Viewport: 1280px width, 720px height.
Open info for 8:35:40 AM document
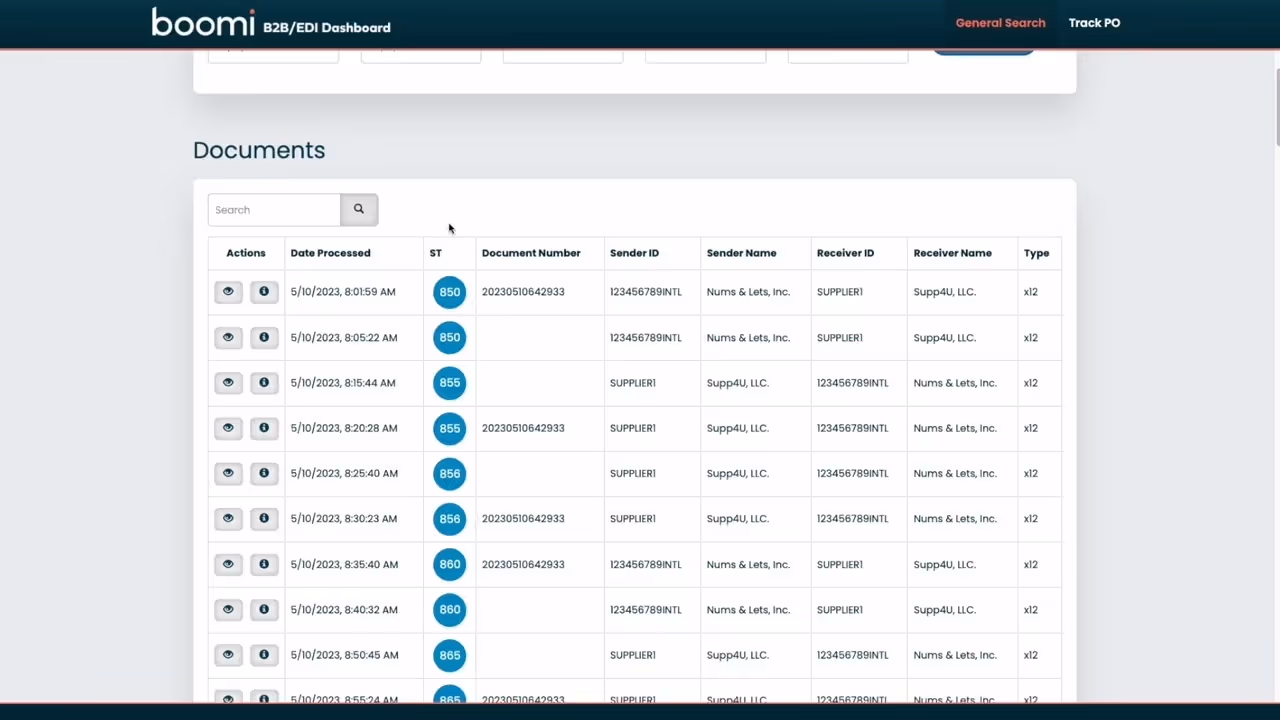[x=264, y=564]
